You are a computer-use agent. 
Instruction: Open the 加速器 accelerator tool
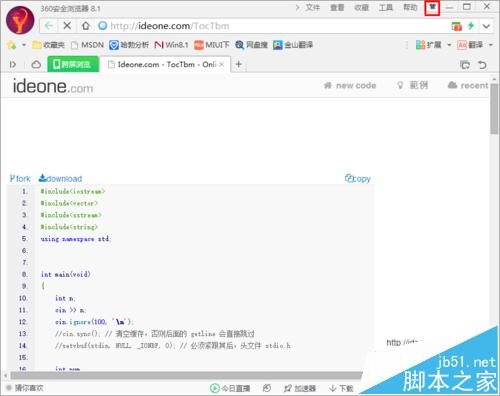pos(300,388)
